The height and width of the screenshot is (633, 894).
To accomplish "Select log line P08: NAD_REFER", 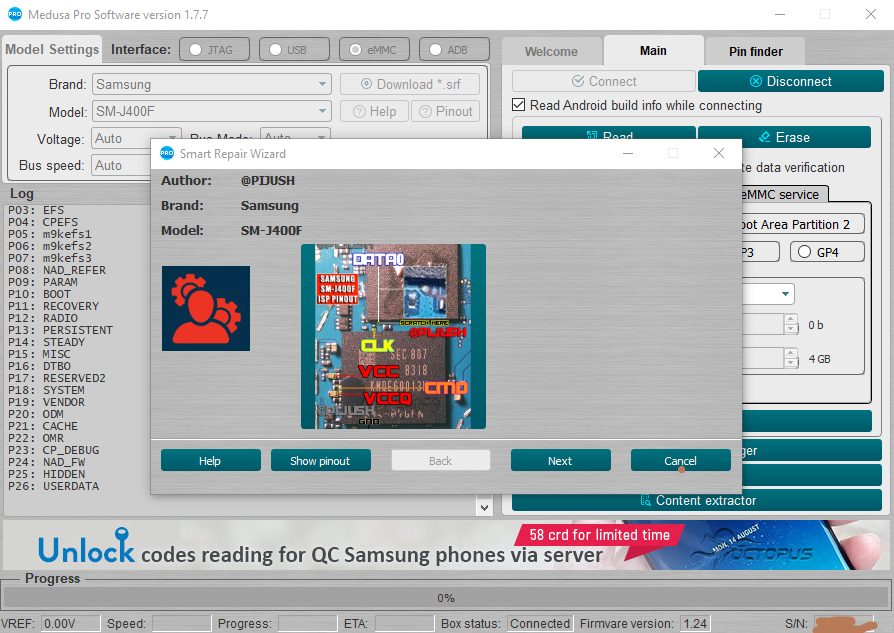I will (57, 270).
